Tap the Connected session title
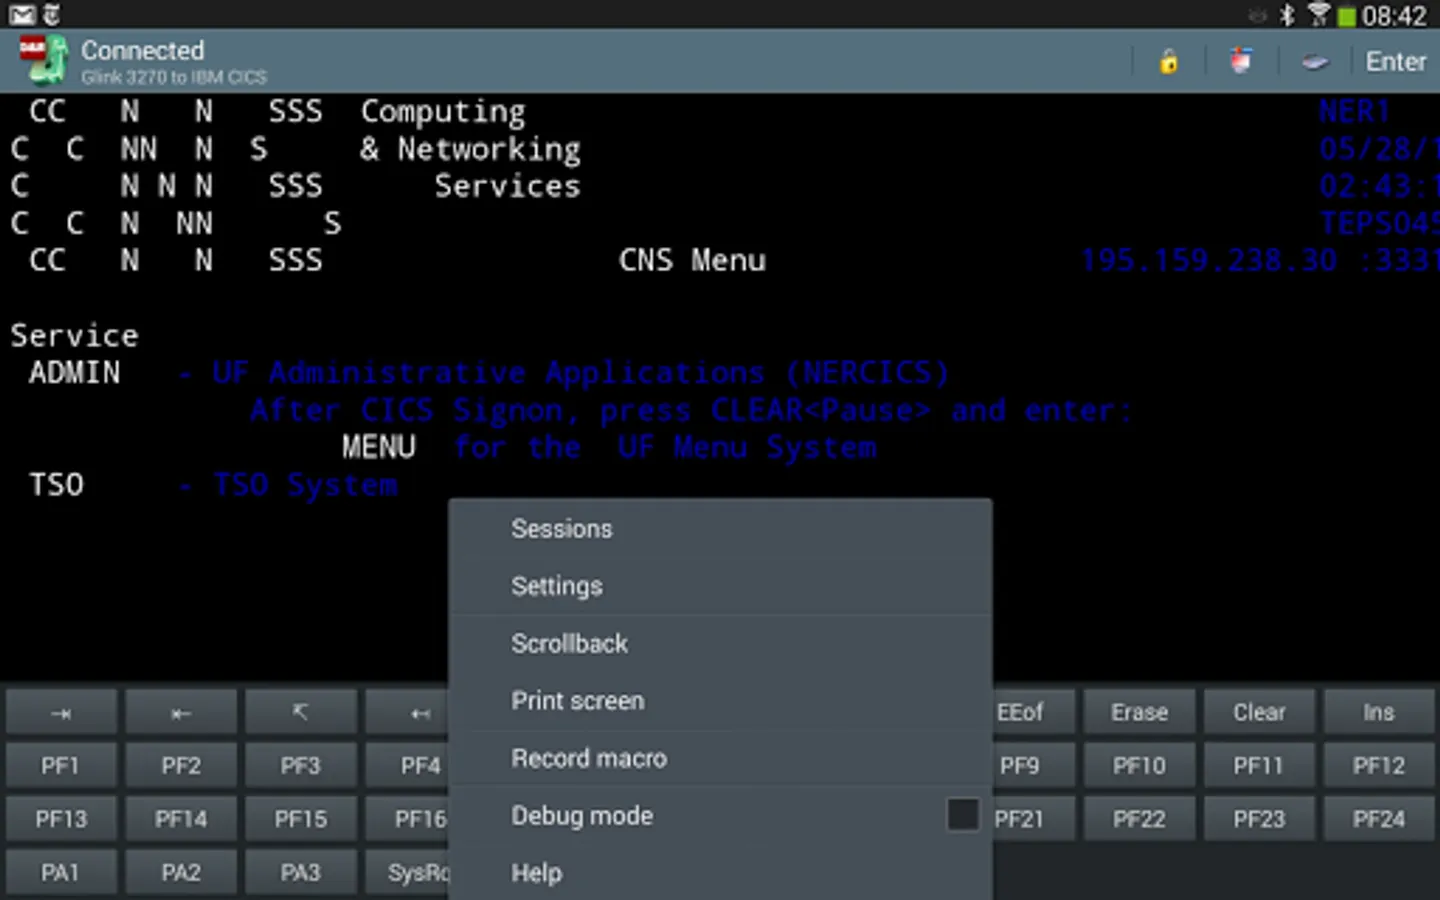The width and height of the screenshot is (1440, 900). 142,50
